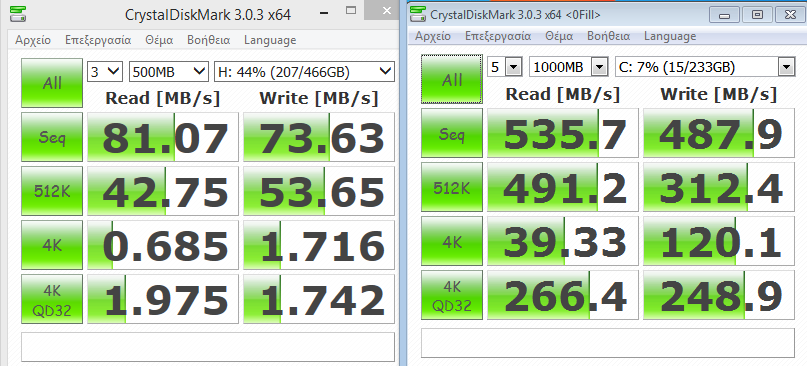Close the 0Fill CrystalDiskMark window

pyautogui.click(x=790, y=15)
